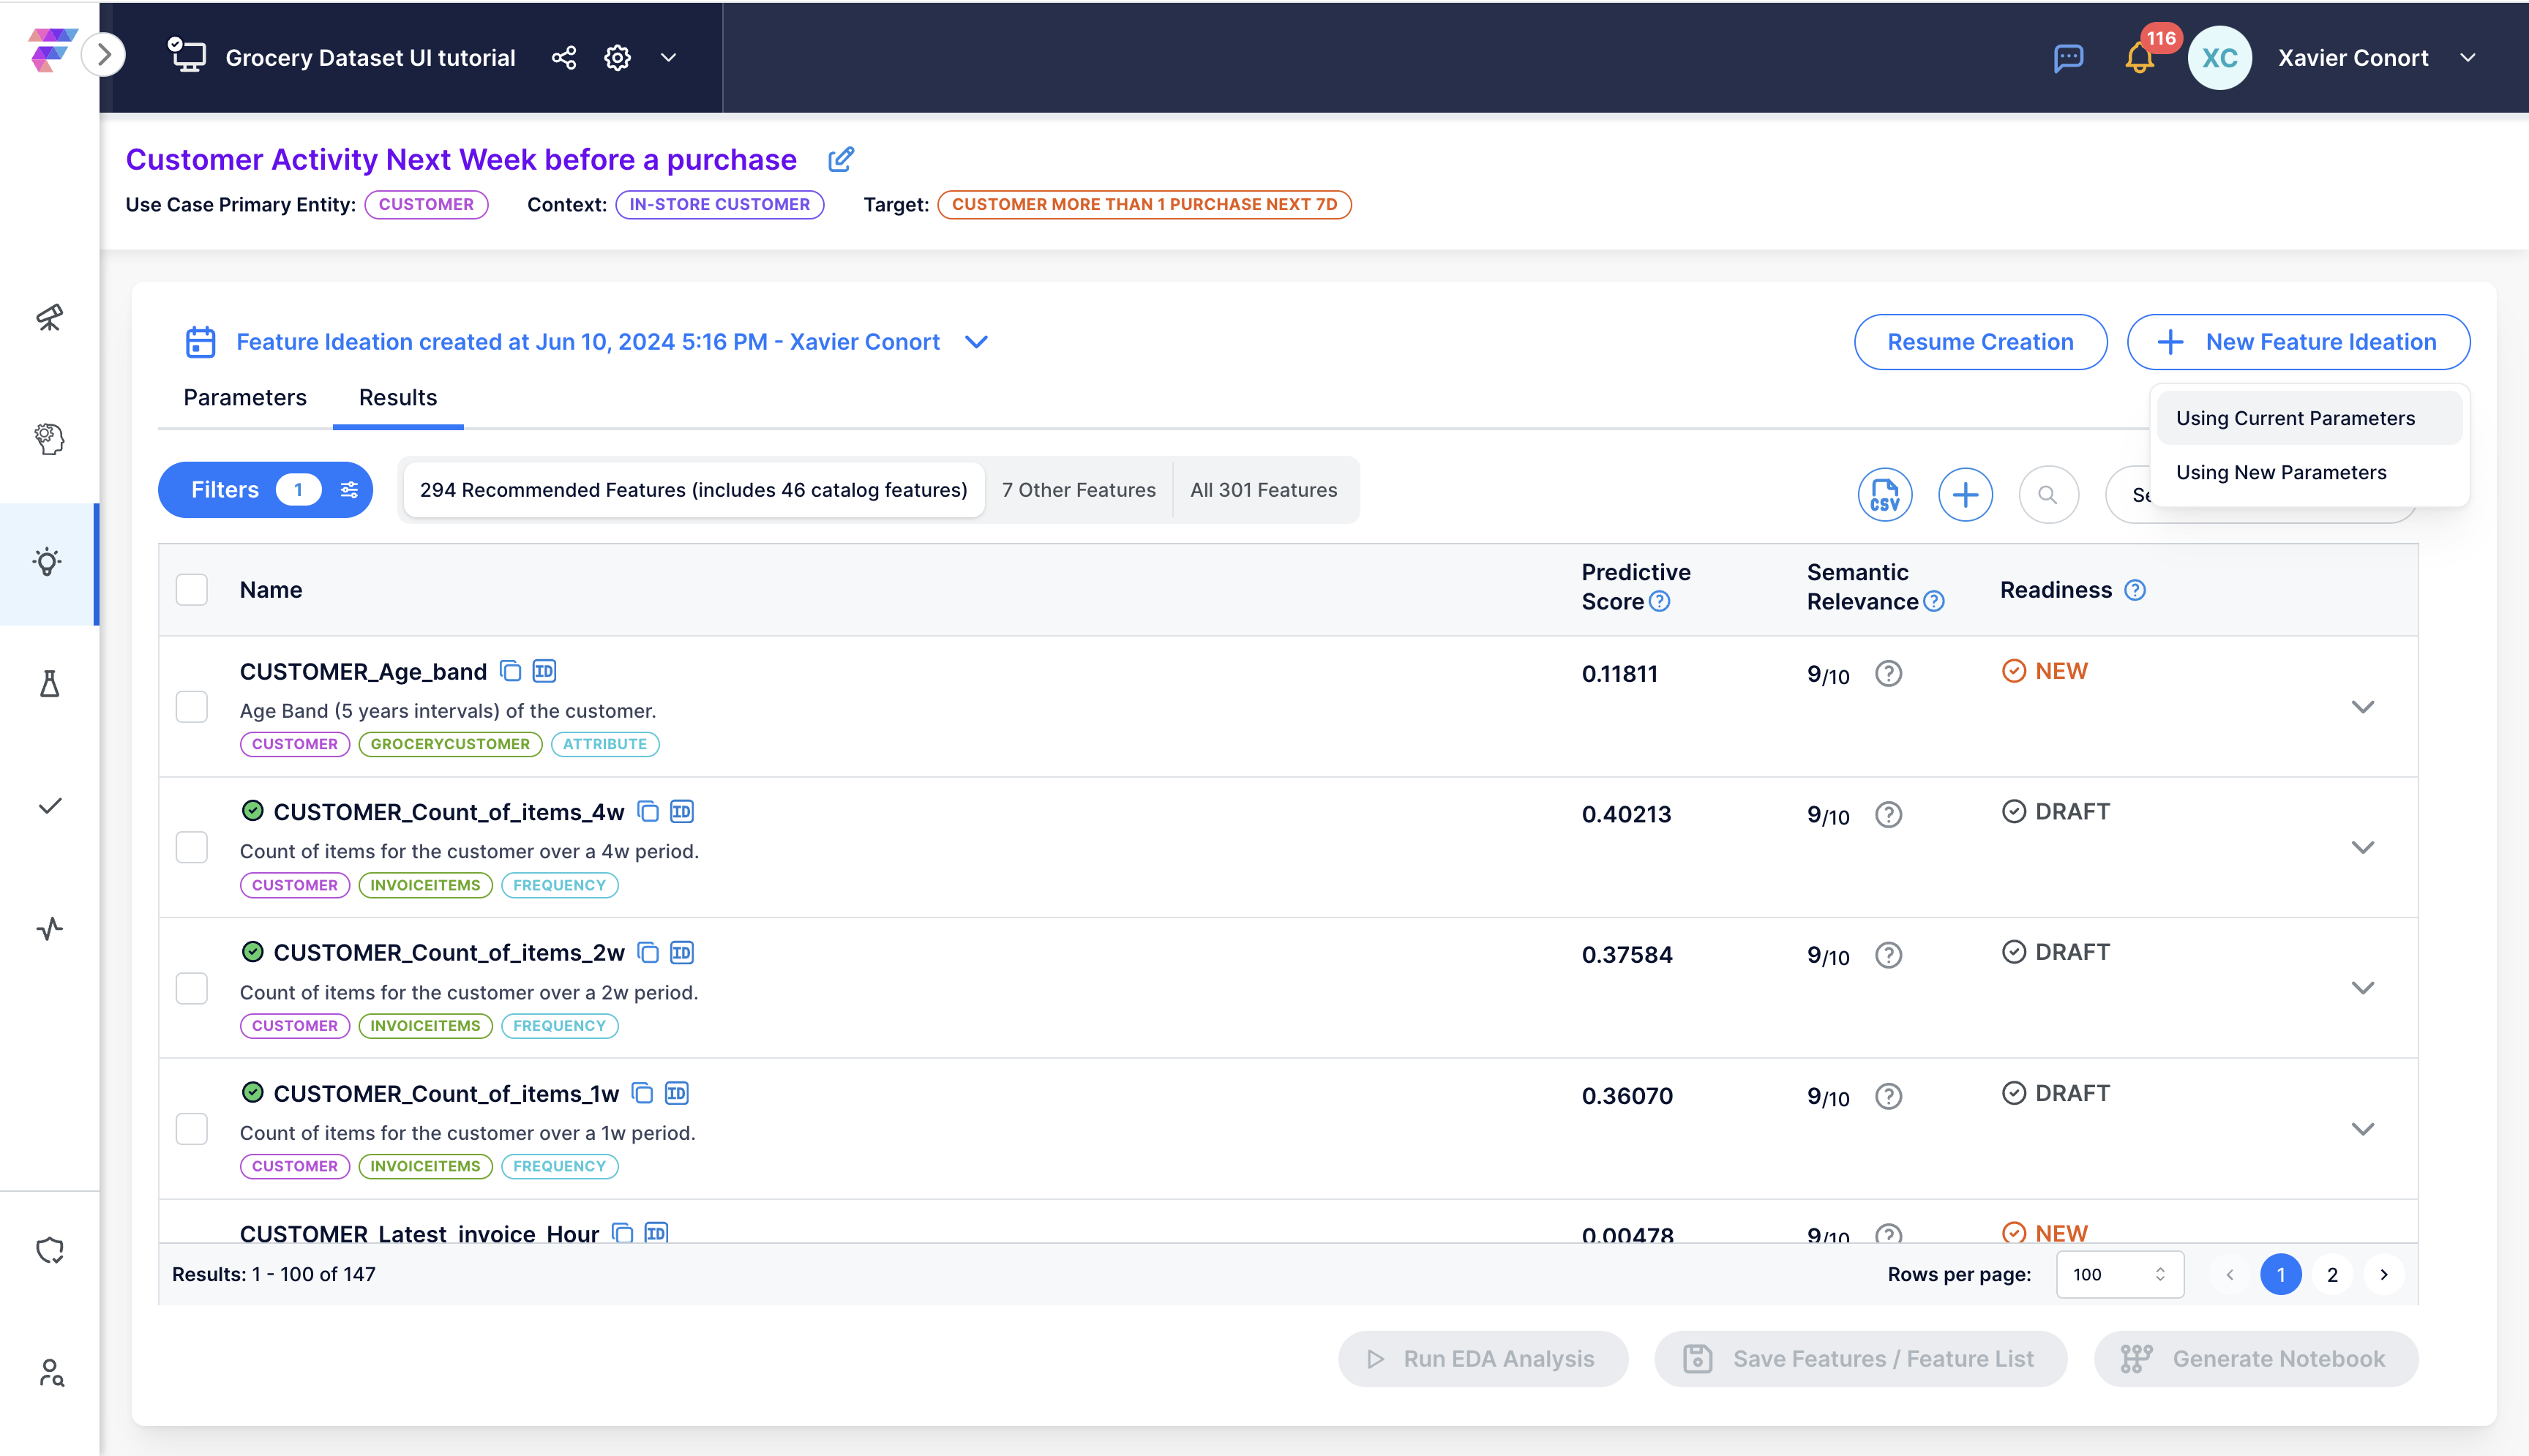Open the chat messages icon
Screen dimensions: 2529x1456
click(x=2068, y=58)
